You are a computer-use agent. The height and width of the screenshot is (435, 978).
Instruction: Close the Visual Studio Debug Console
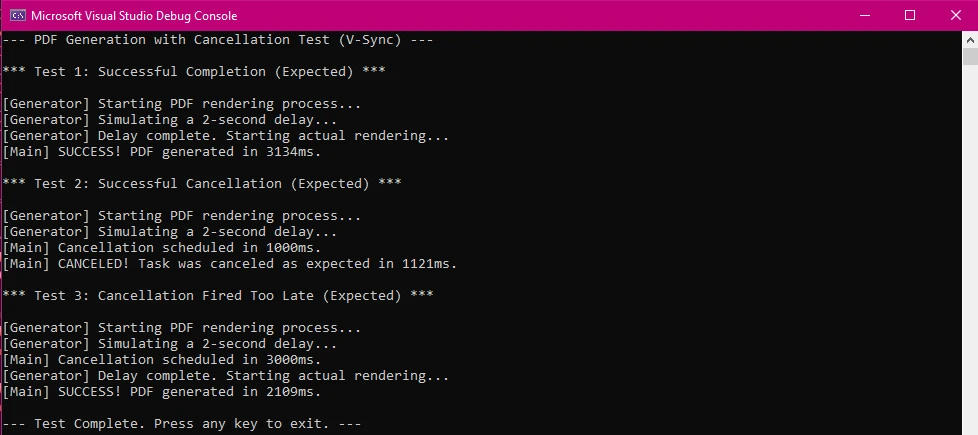click(955, 15)
